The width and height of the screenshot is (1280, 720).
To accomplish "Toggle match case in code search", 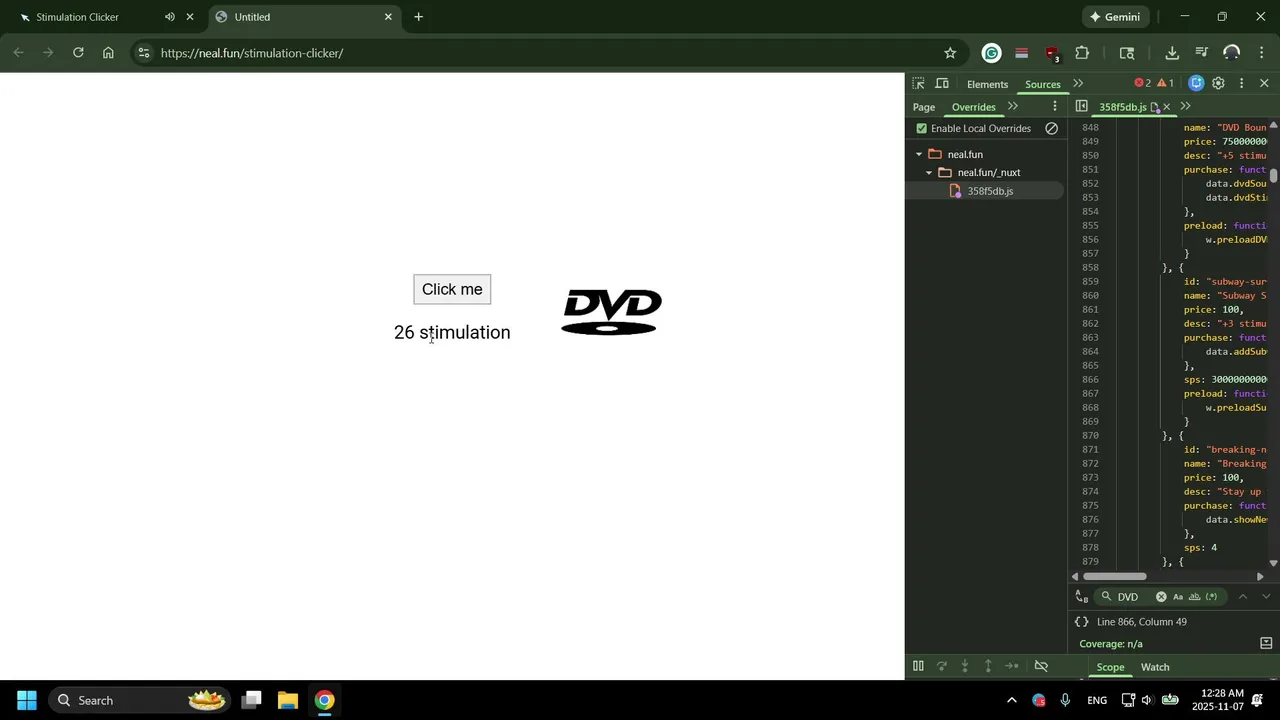I will (1178, 597).
